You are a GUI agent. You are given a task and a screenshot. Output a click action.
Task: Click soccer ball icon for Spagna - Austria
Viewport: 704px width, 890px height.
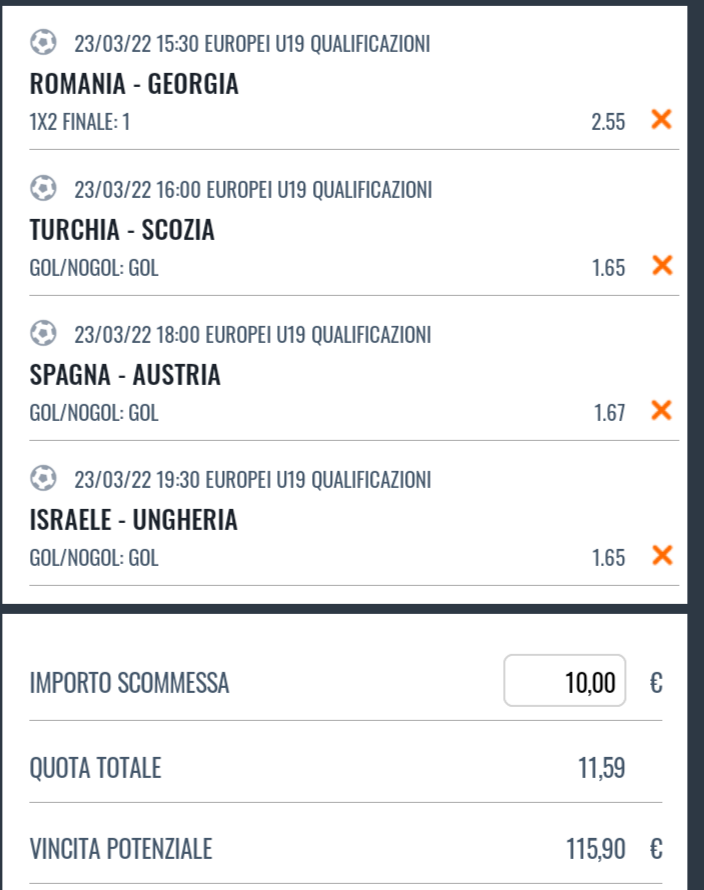tap(43, 334)
